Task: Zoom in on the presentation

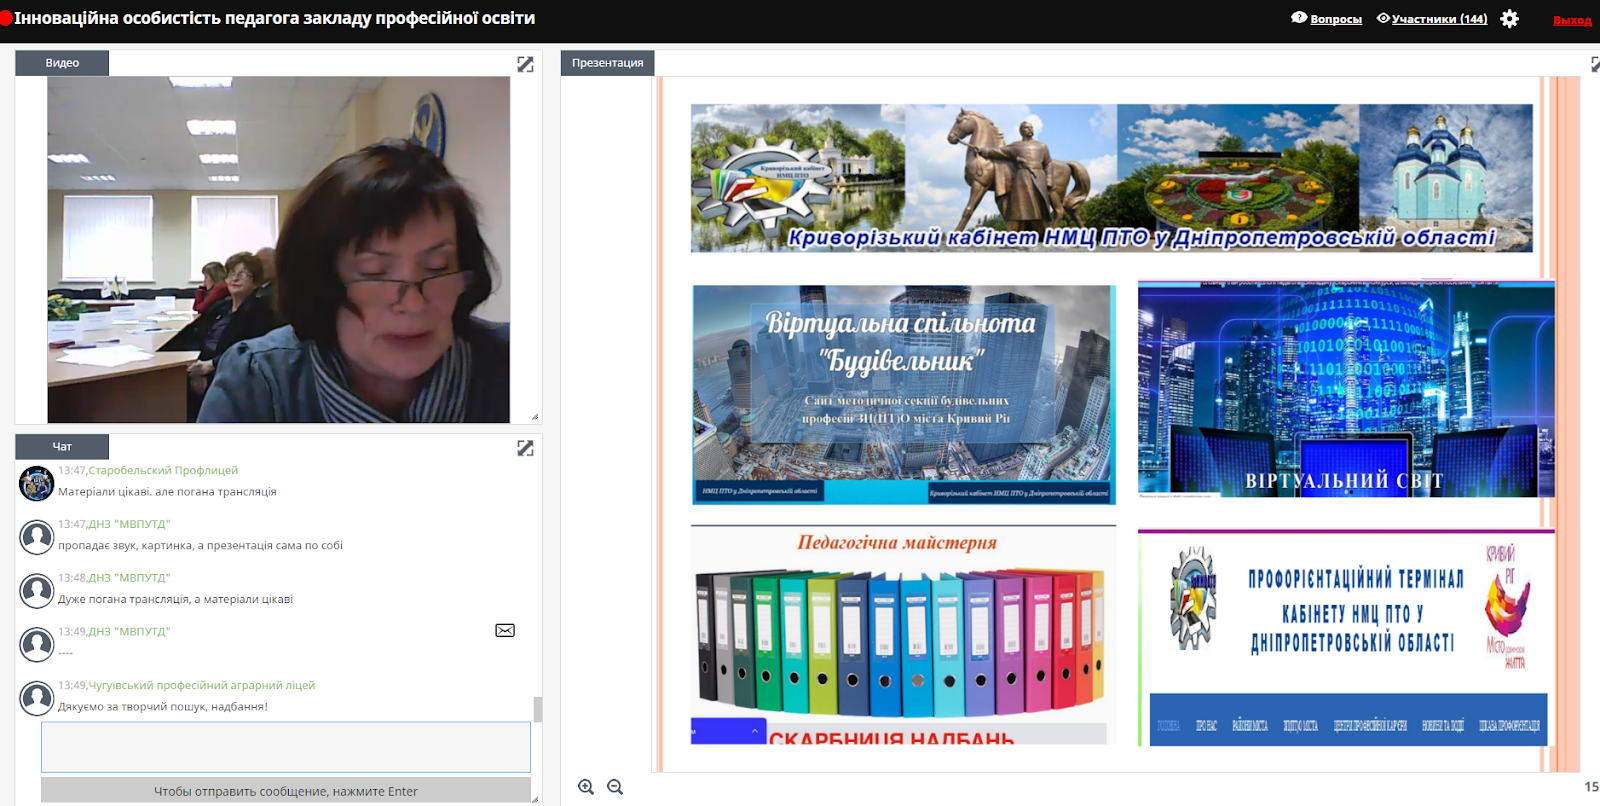Action: [586, 787]
